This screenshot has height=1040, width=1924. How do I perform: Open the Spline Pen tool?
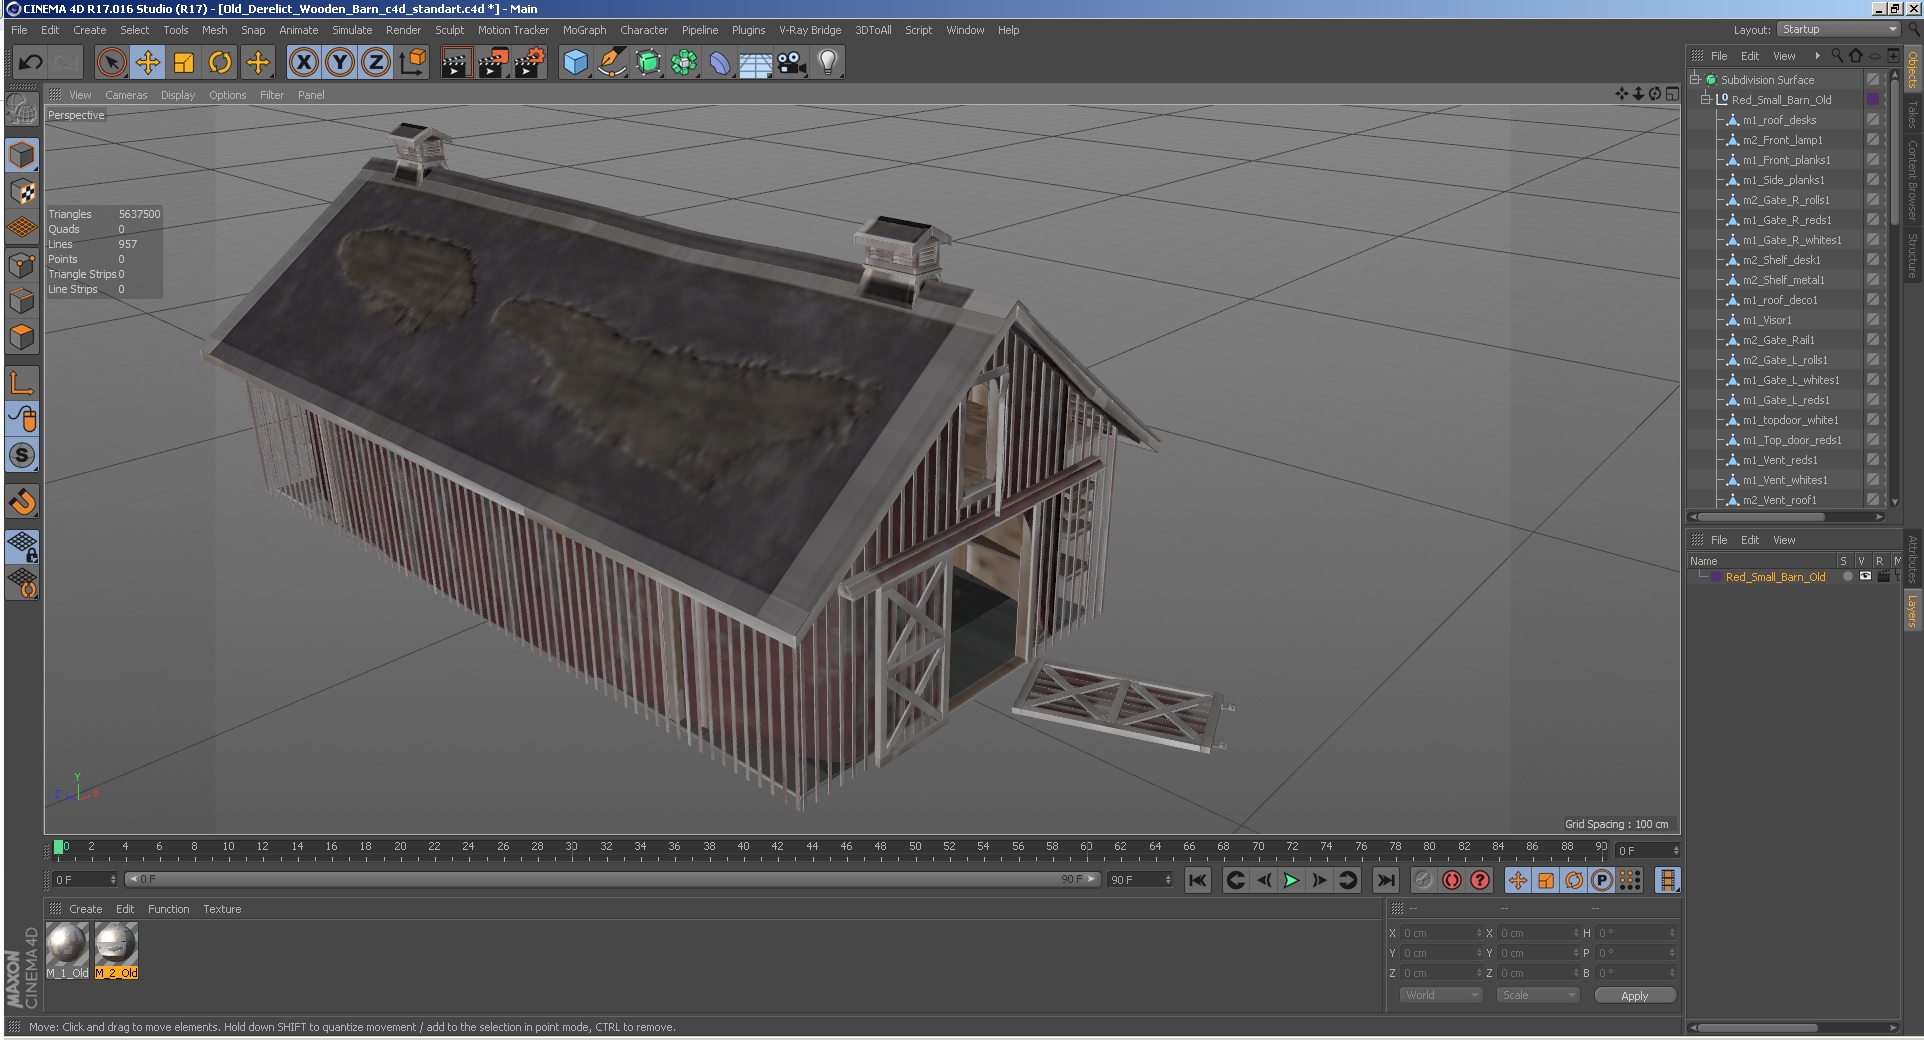click(611, 63)
